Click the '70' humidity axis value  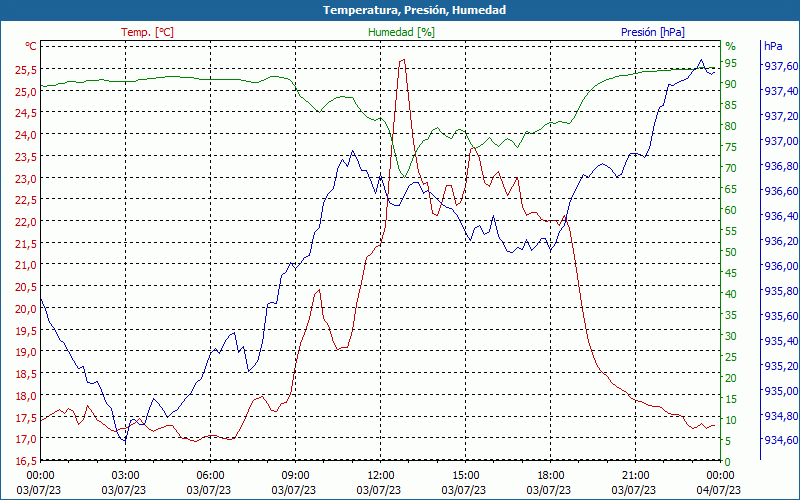[731, 168]
